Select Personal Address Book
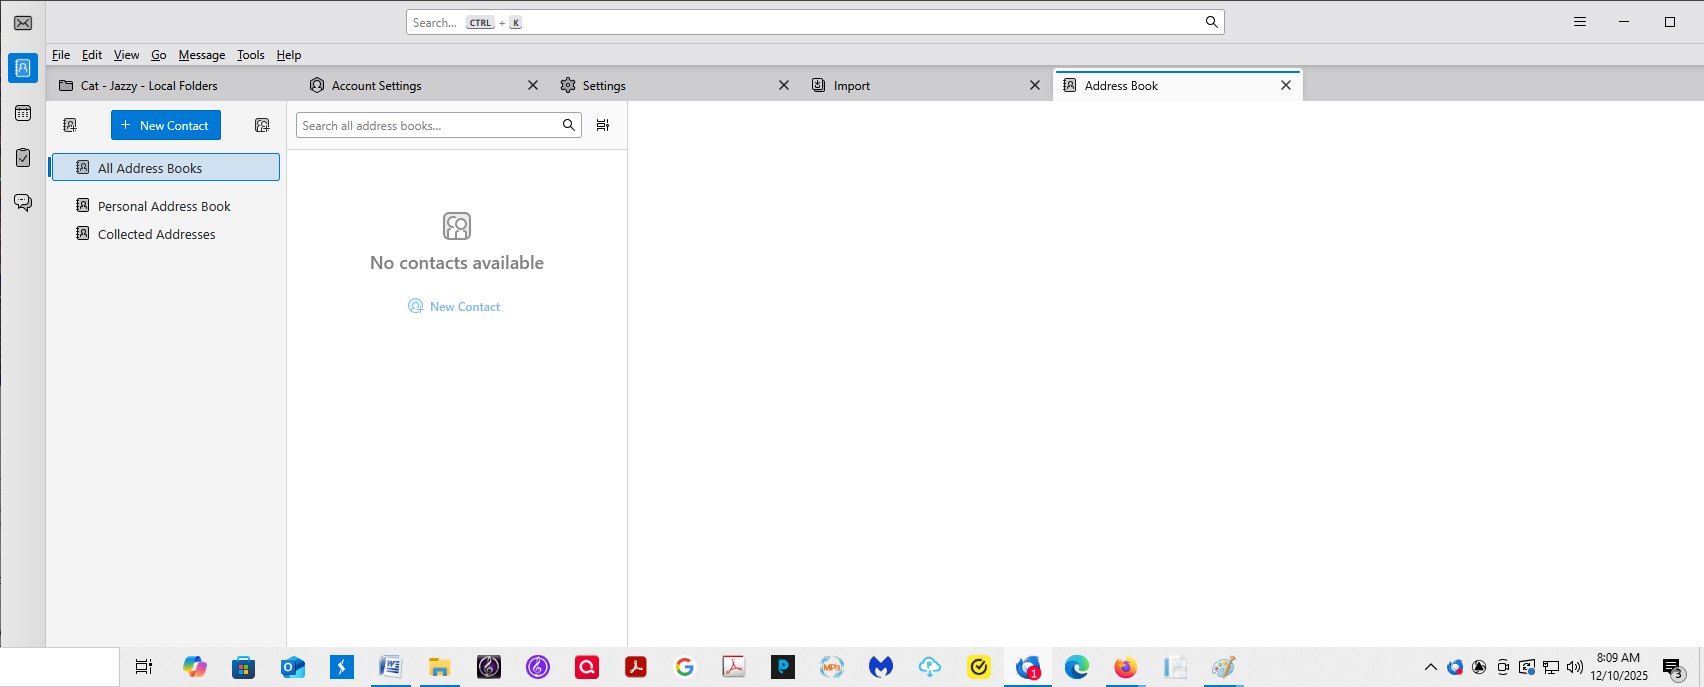 coord(166,206)
